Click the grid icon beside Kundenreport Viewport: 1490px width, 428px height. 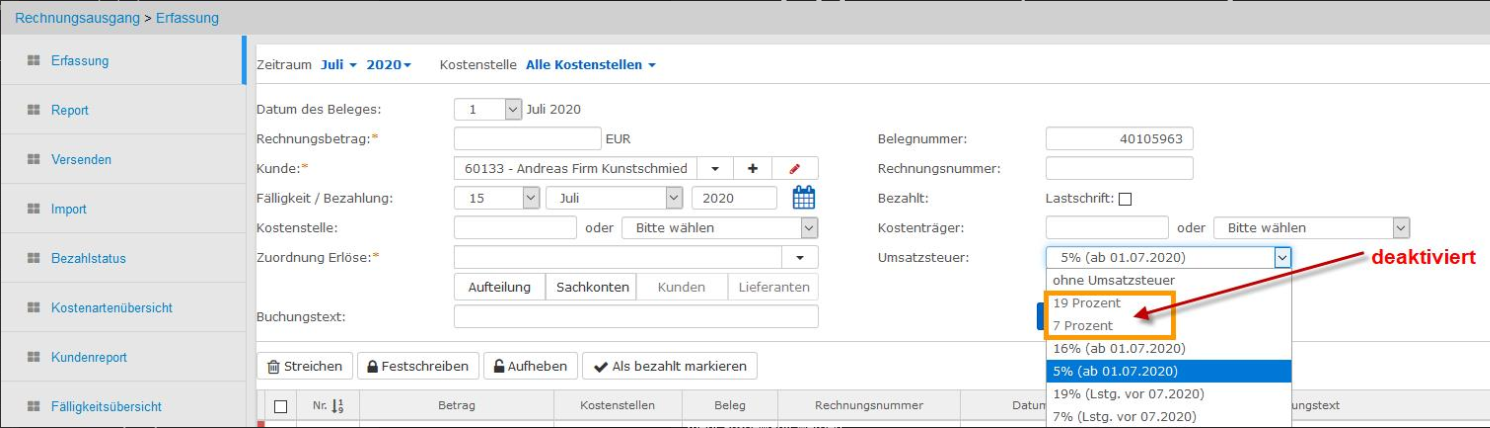pyautogui.click(x=33, y=357)
